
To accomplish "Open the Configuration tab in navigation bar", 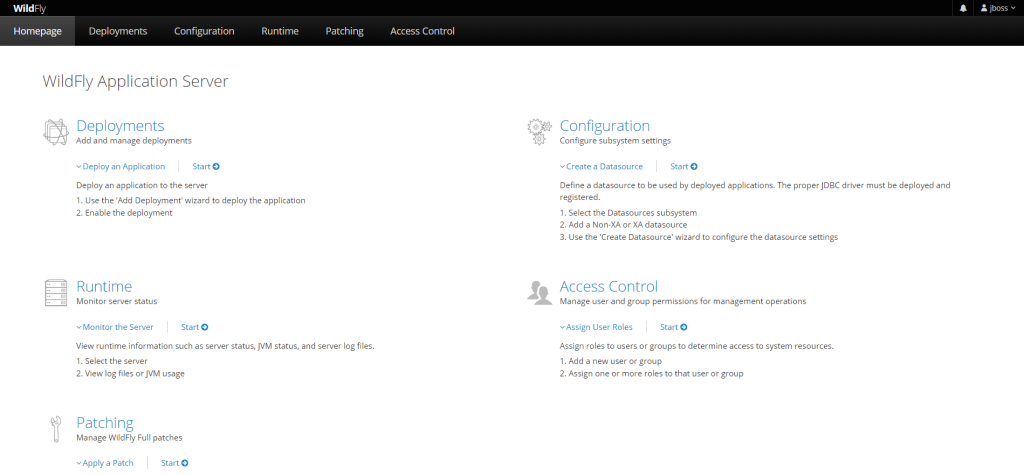I will tap(204, 31).
